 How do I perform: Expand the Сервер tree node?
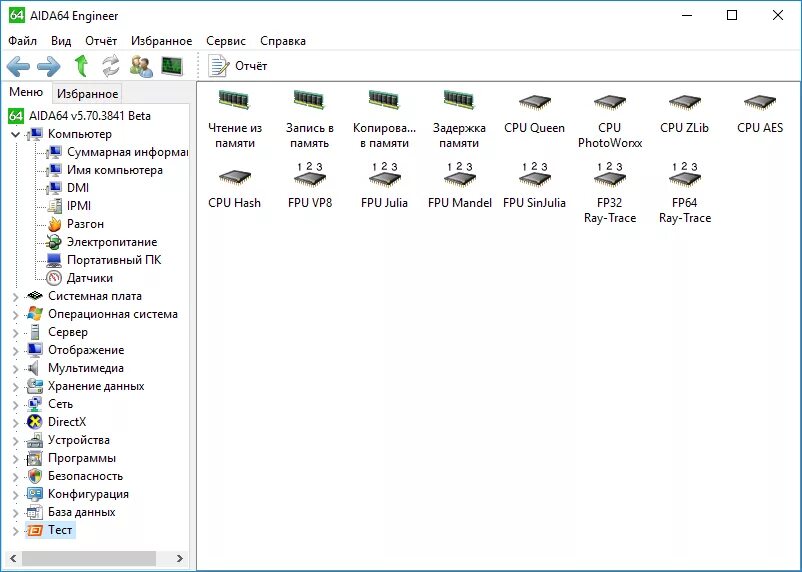click(15, 333)
